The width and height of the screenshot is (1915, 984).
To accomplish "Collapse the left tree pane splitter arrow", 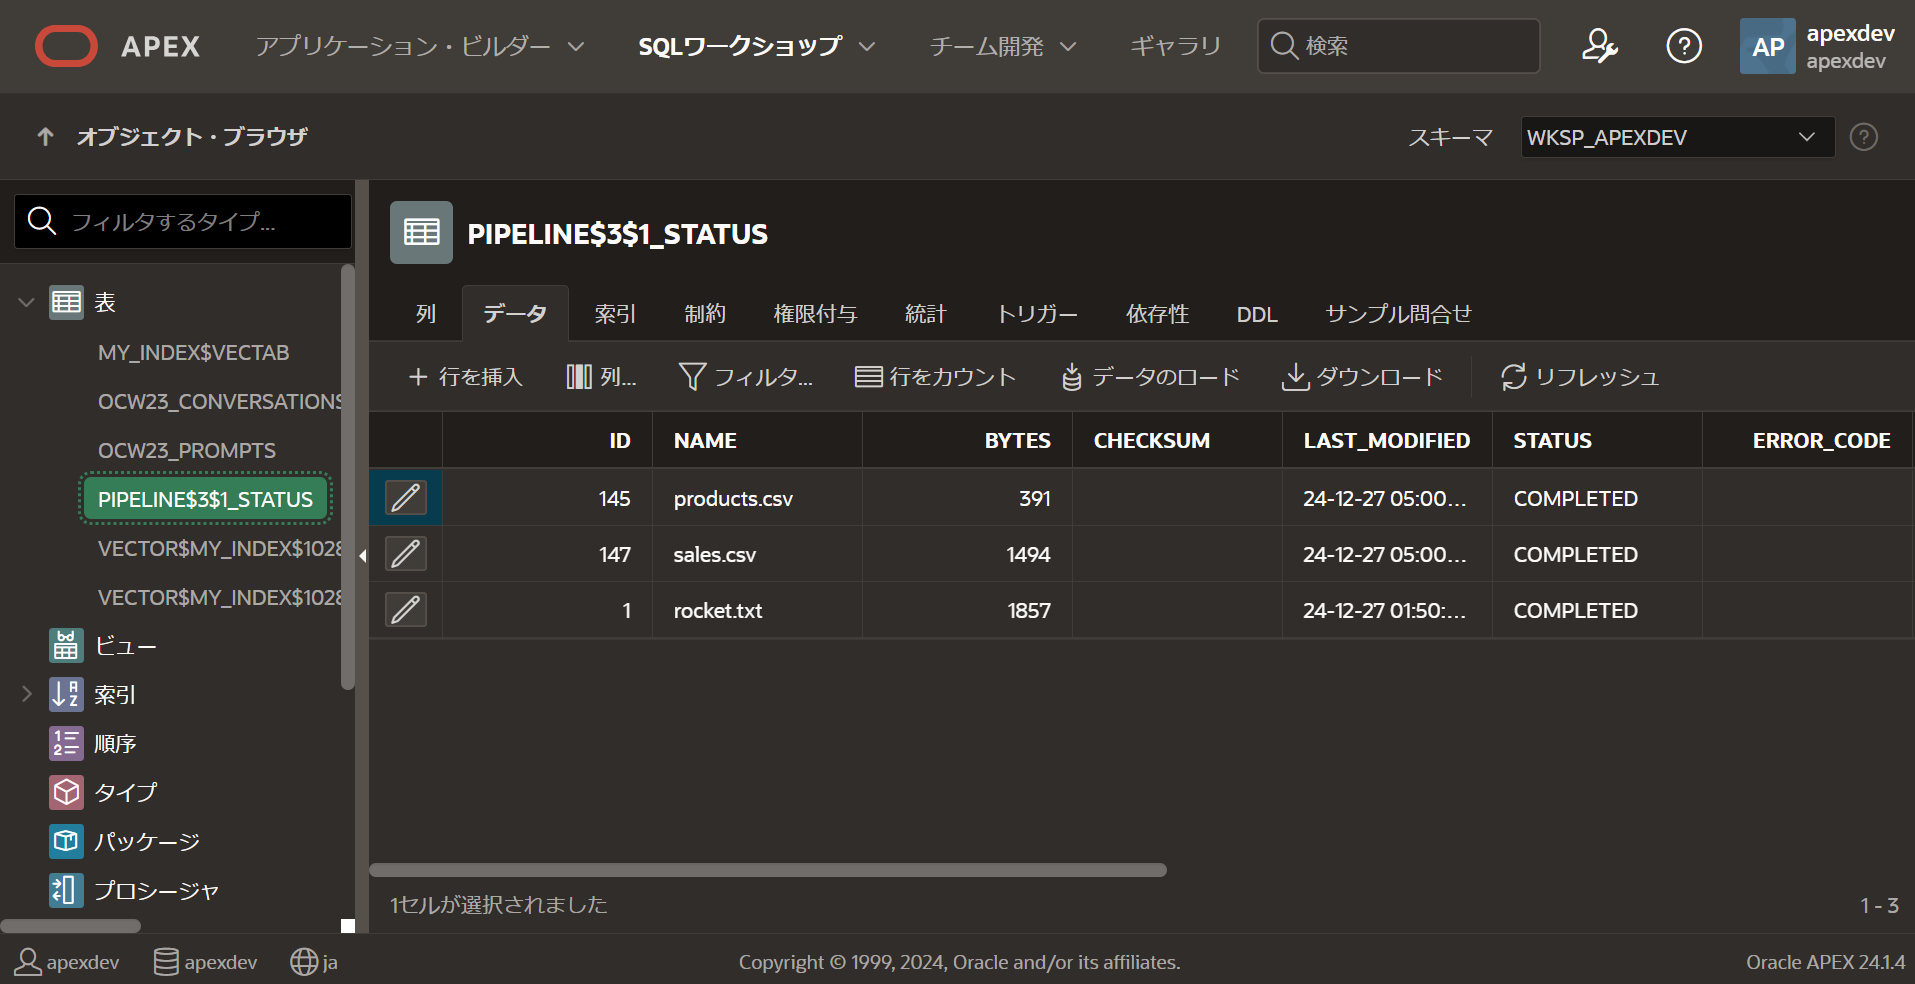I will (x=363, y=555).
